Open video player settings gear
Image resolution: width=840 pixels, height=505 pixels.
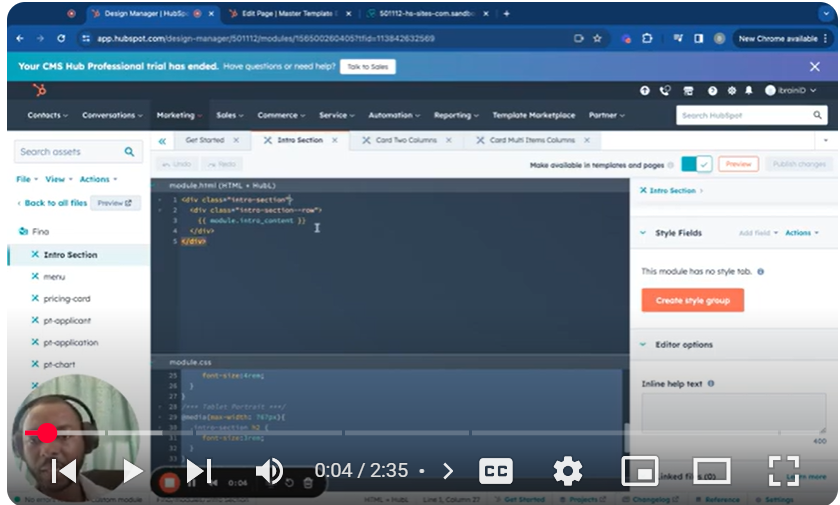pyautogui.click(x=568, y=471)
